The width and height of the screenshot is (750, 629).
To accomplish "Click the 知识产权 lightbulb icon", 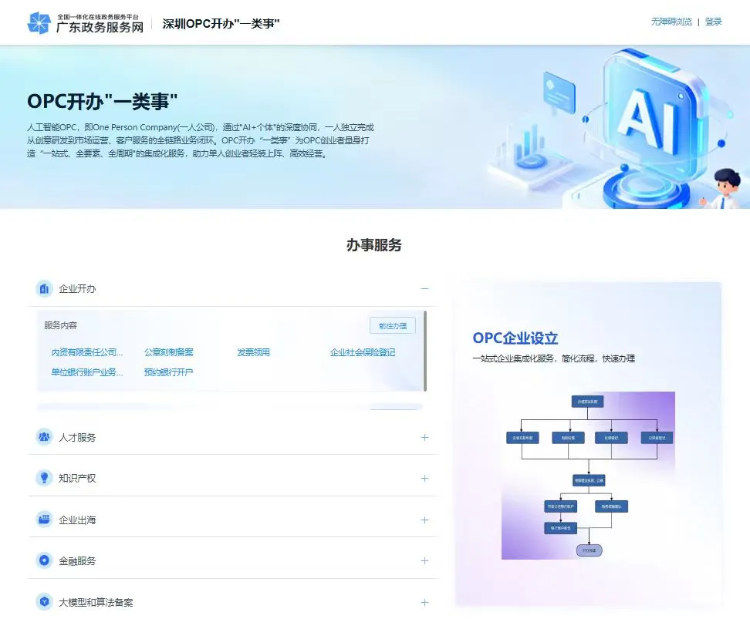I will (44, 478).
